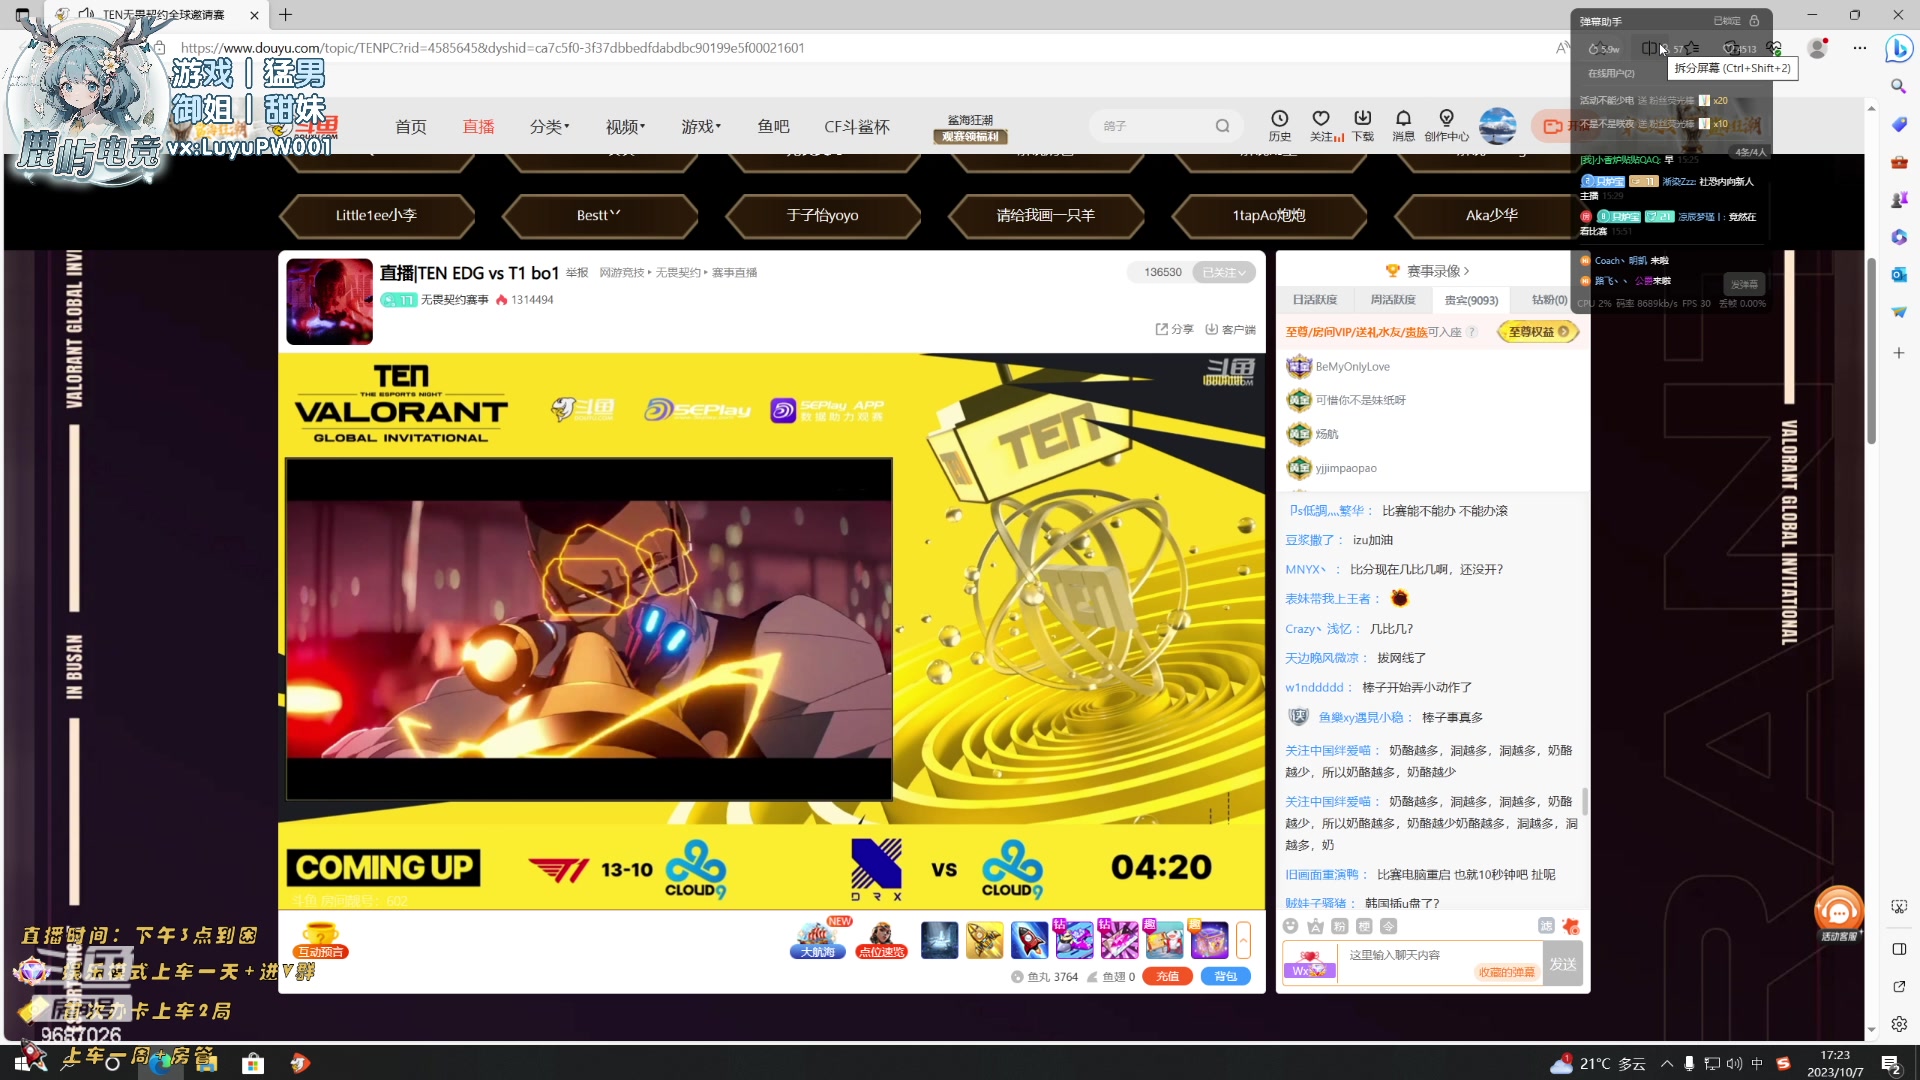Open 点位速览 gift bar icon

click(881, 940)
